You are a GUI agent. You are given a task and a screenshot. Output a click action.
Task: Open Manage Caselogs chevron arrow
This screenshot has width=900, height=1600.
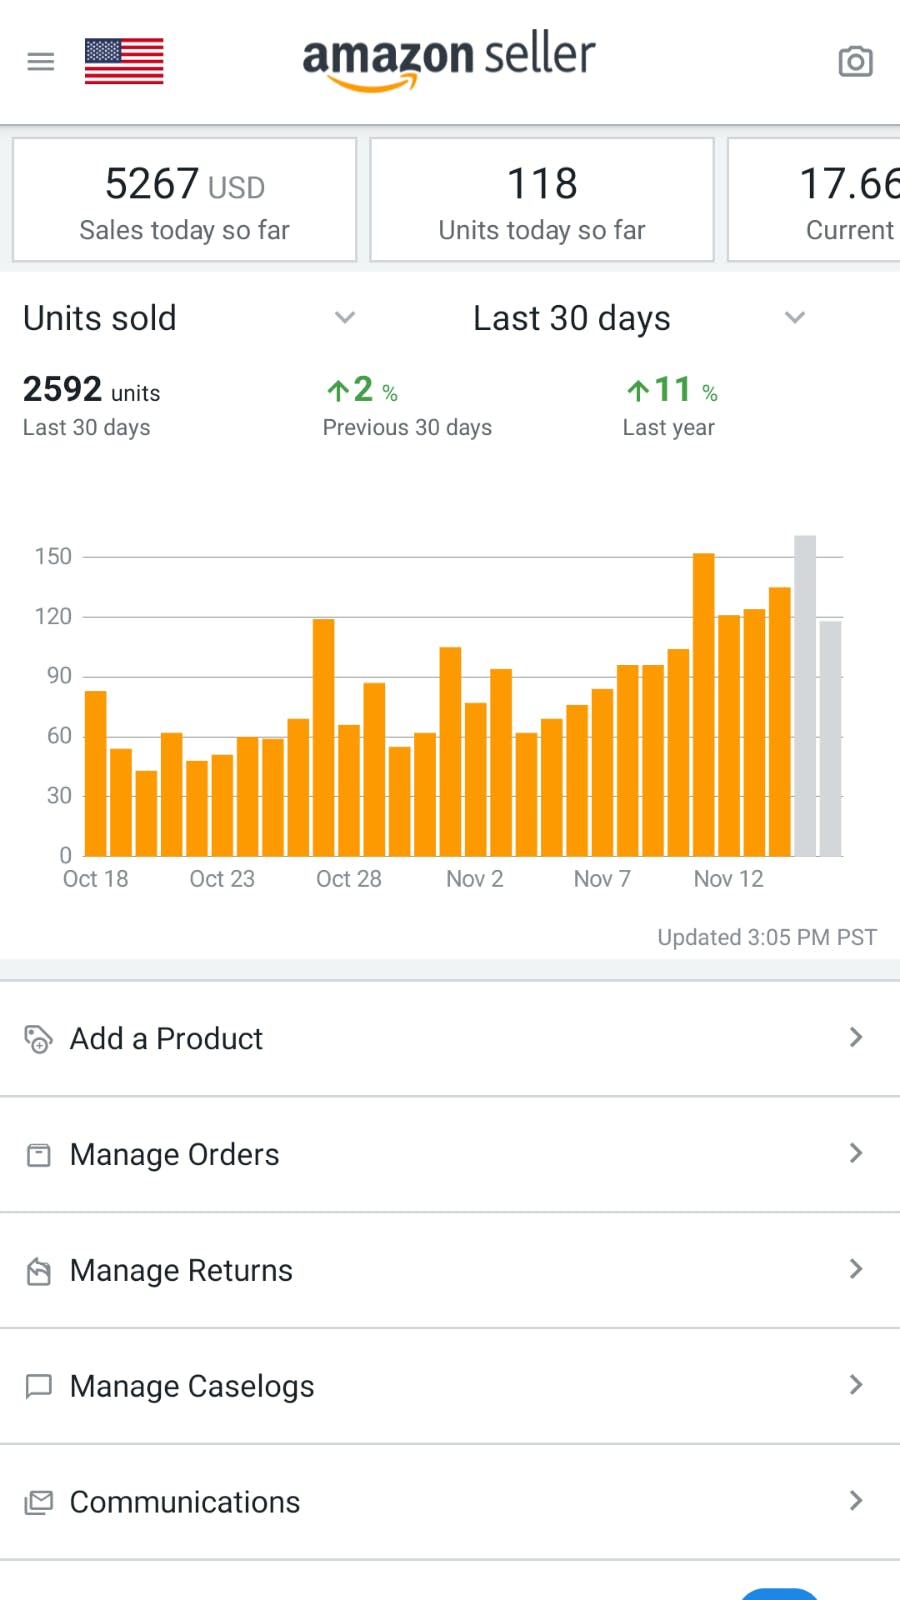[856, 1385]
